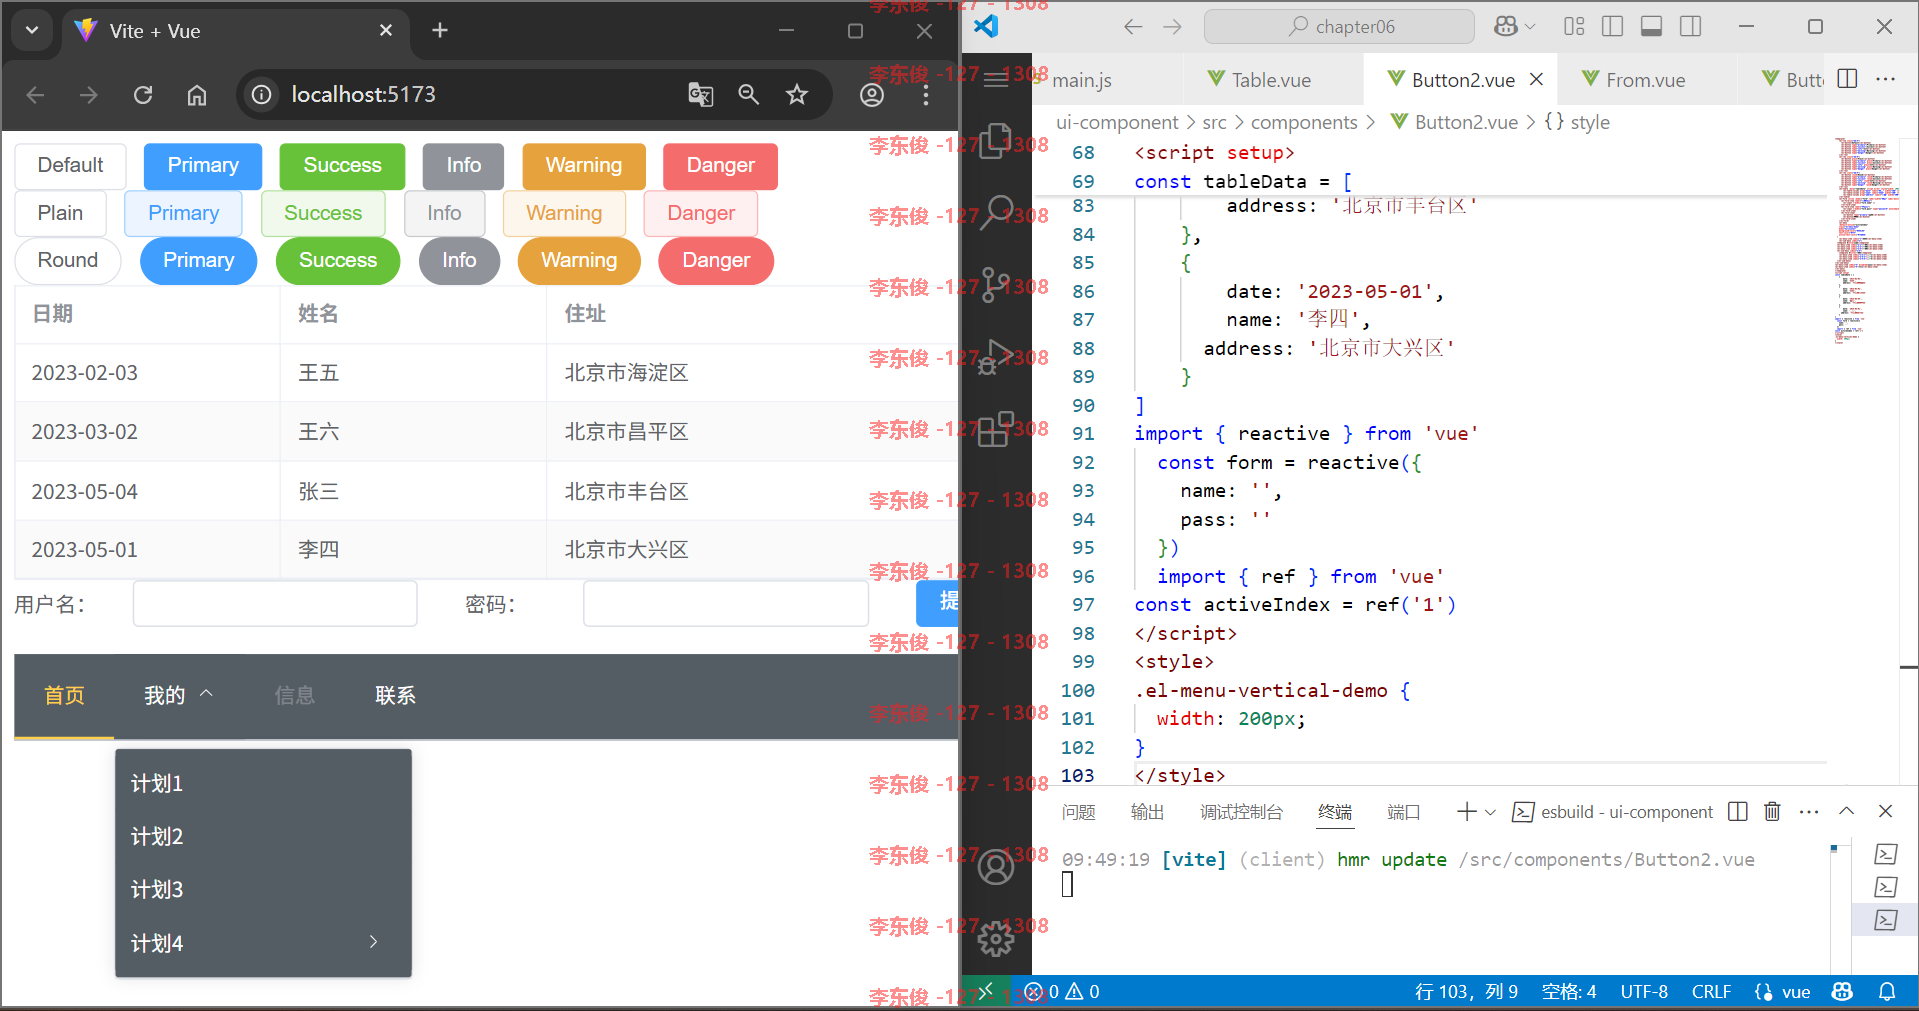Open editor More Actions ellipsis
The width and height of the screenshot is (1919, 1011).
(x=1885, y=79)
